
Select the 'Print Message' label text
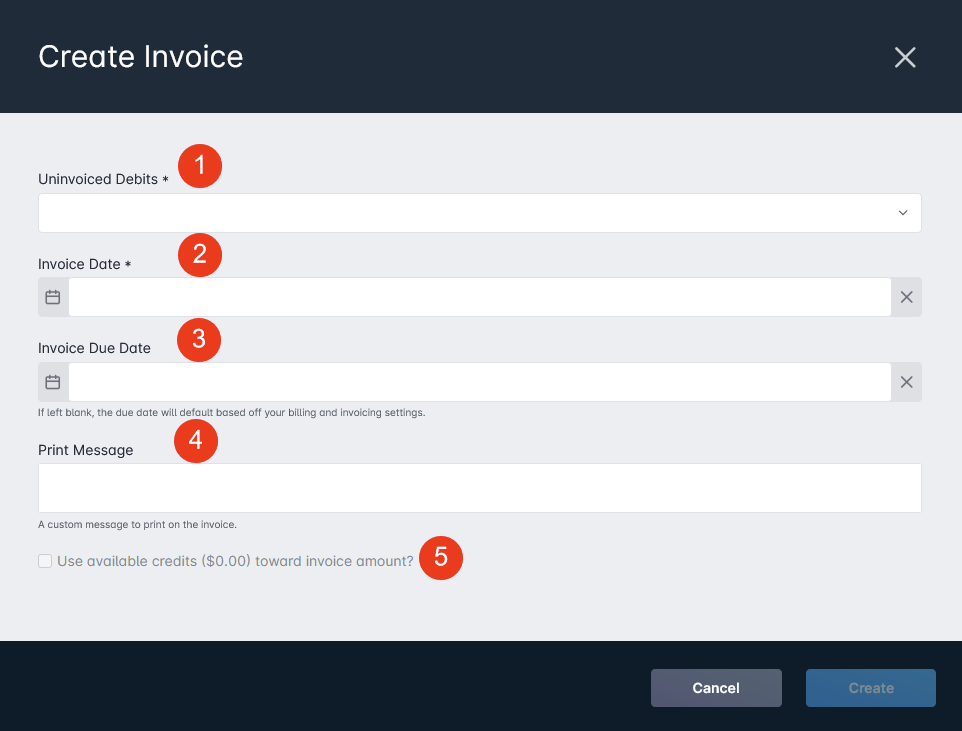click(x=86, y=450)
